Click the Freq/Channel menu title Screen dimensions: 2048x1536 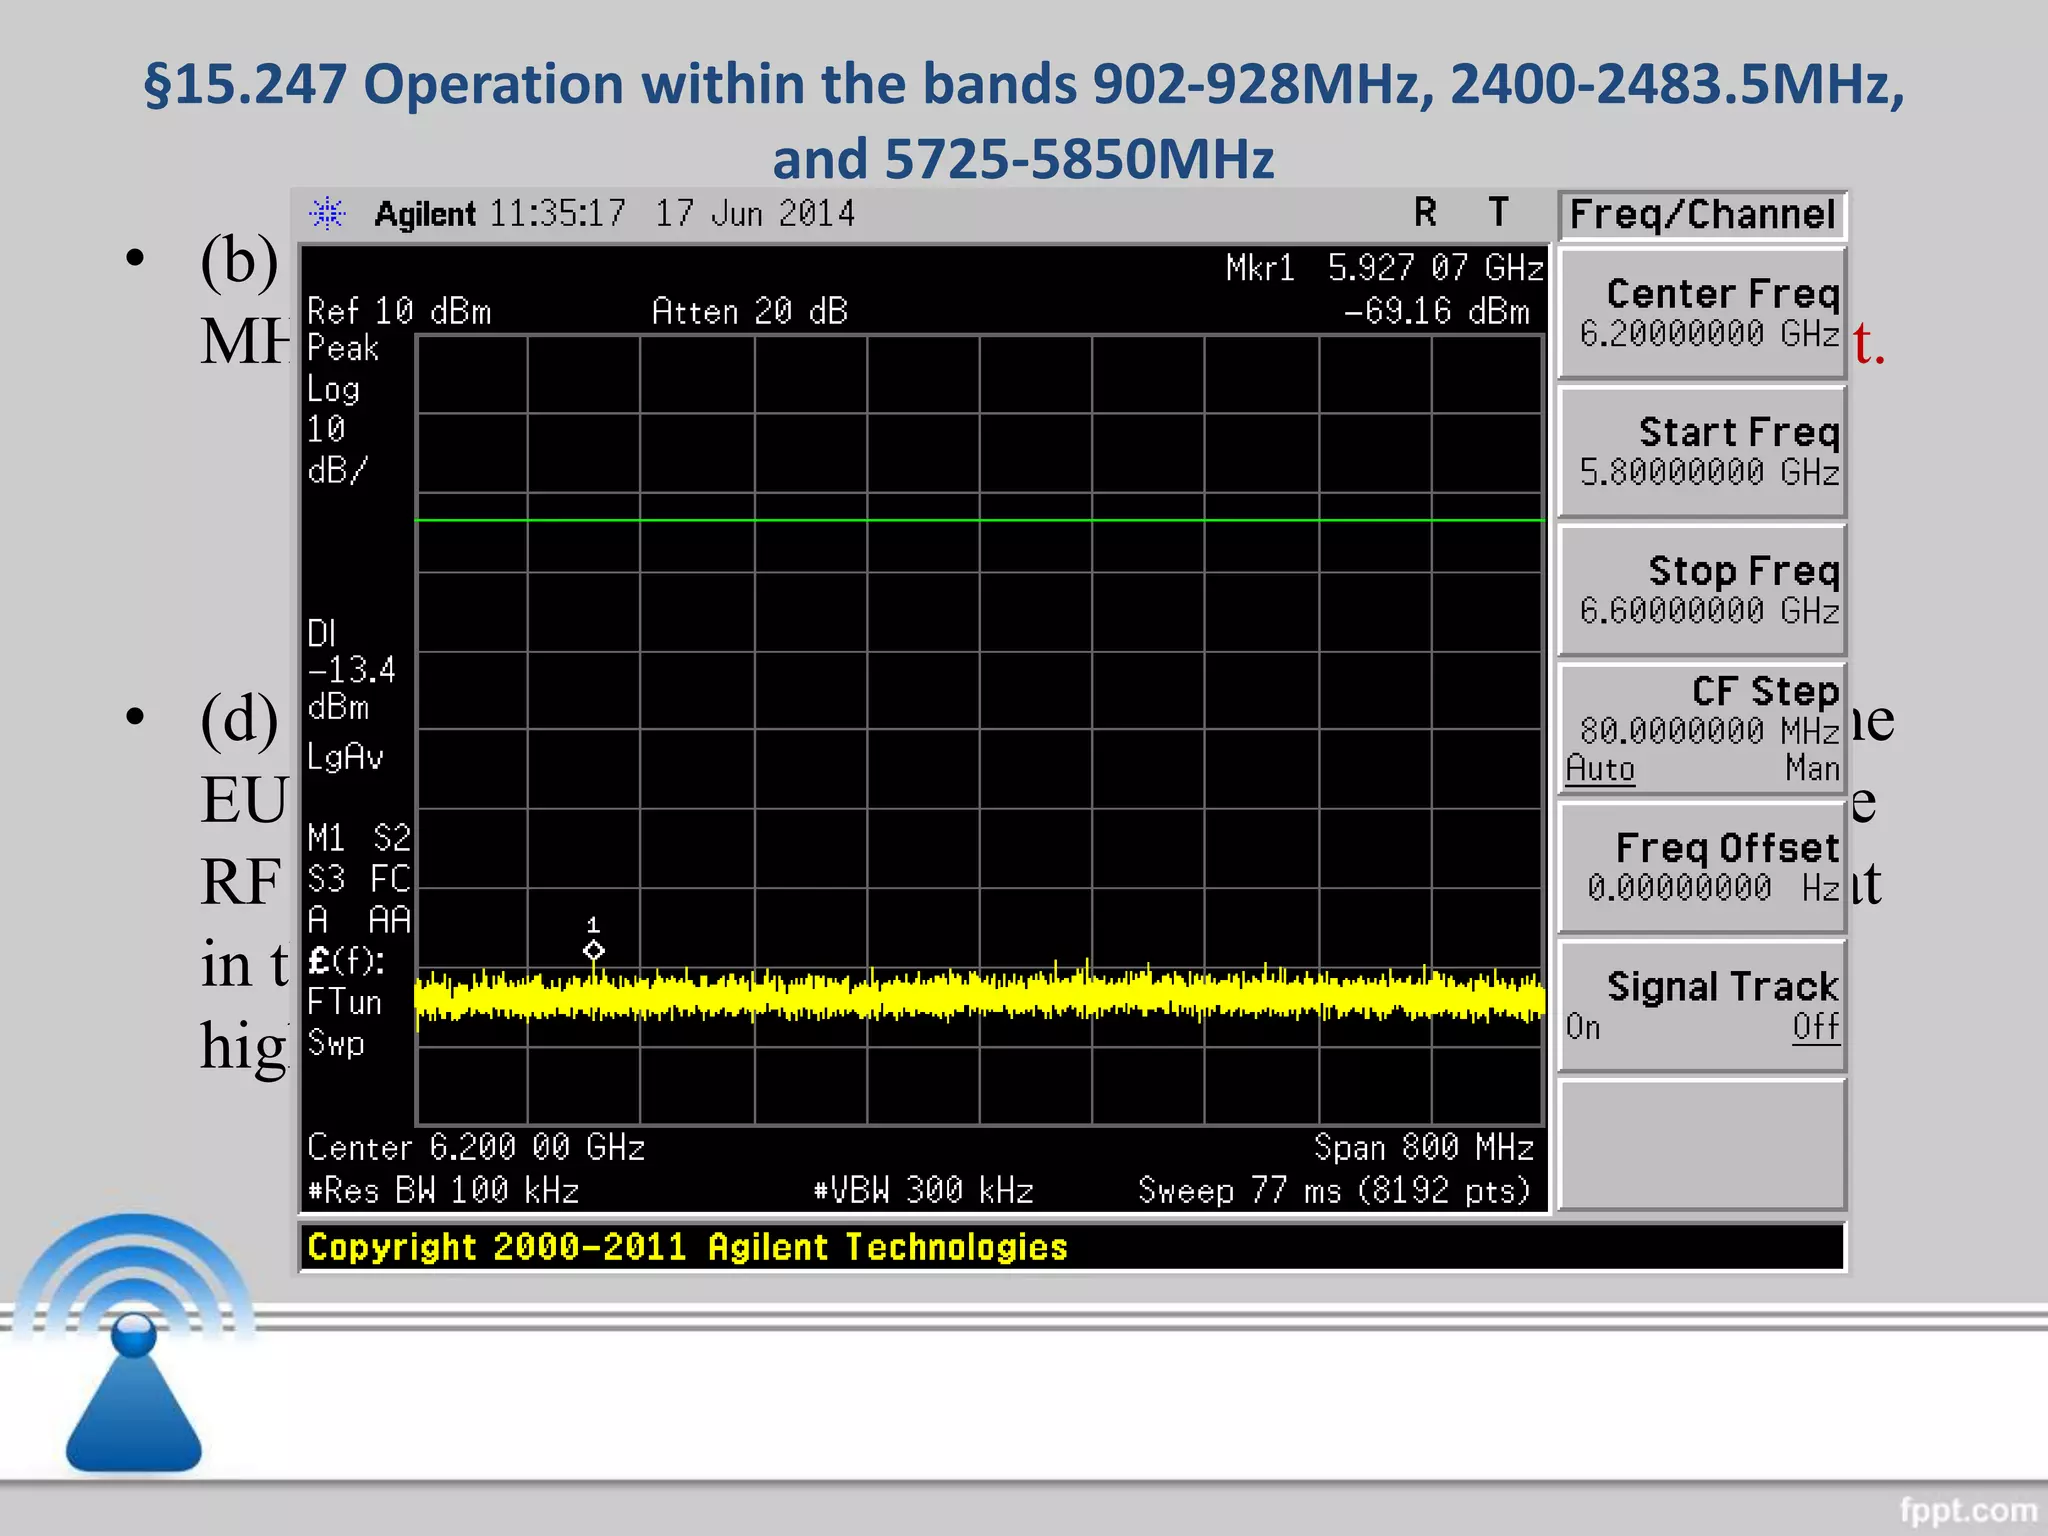[x=1702, y=215]
